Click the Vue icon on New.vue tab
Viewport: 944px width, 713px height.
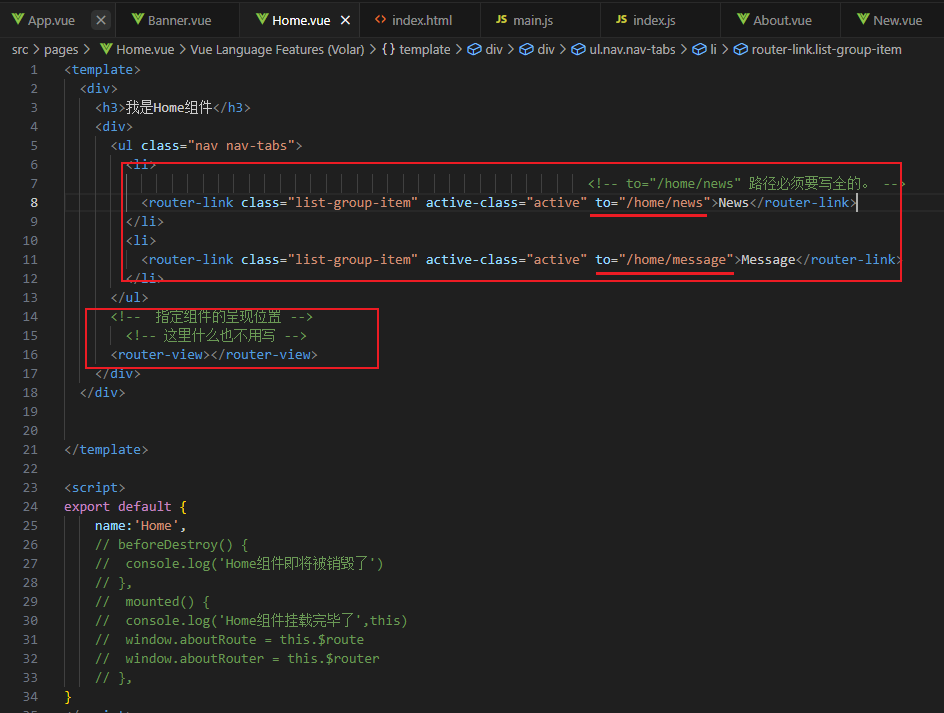point(863,19)
